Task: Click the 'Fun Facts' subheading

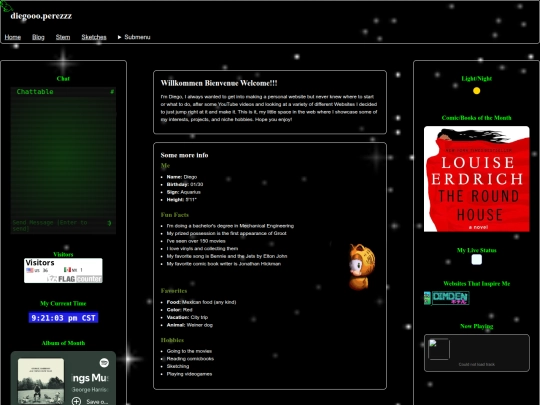Action: tap(175, 215)
